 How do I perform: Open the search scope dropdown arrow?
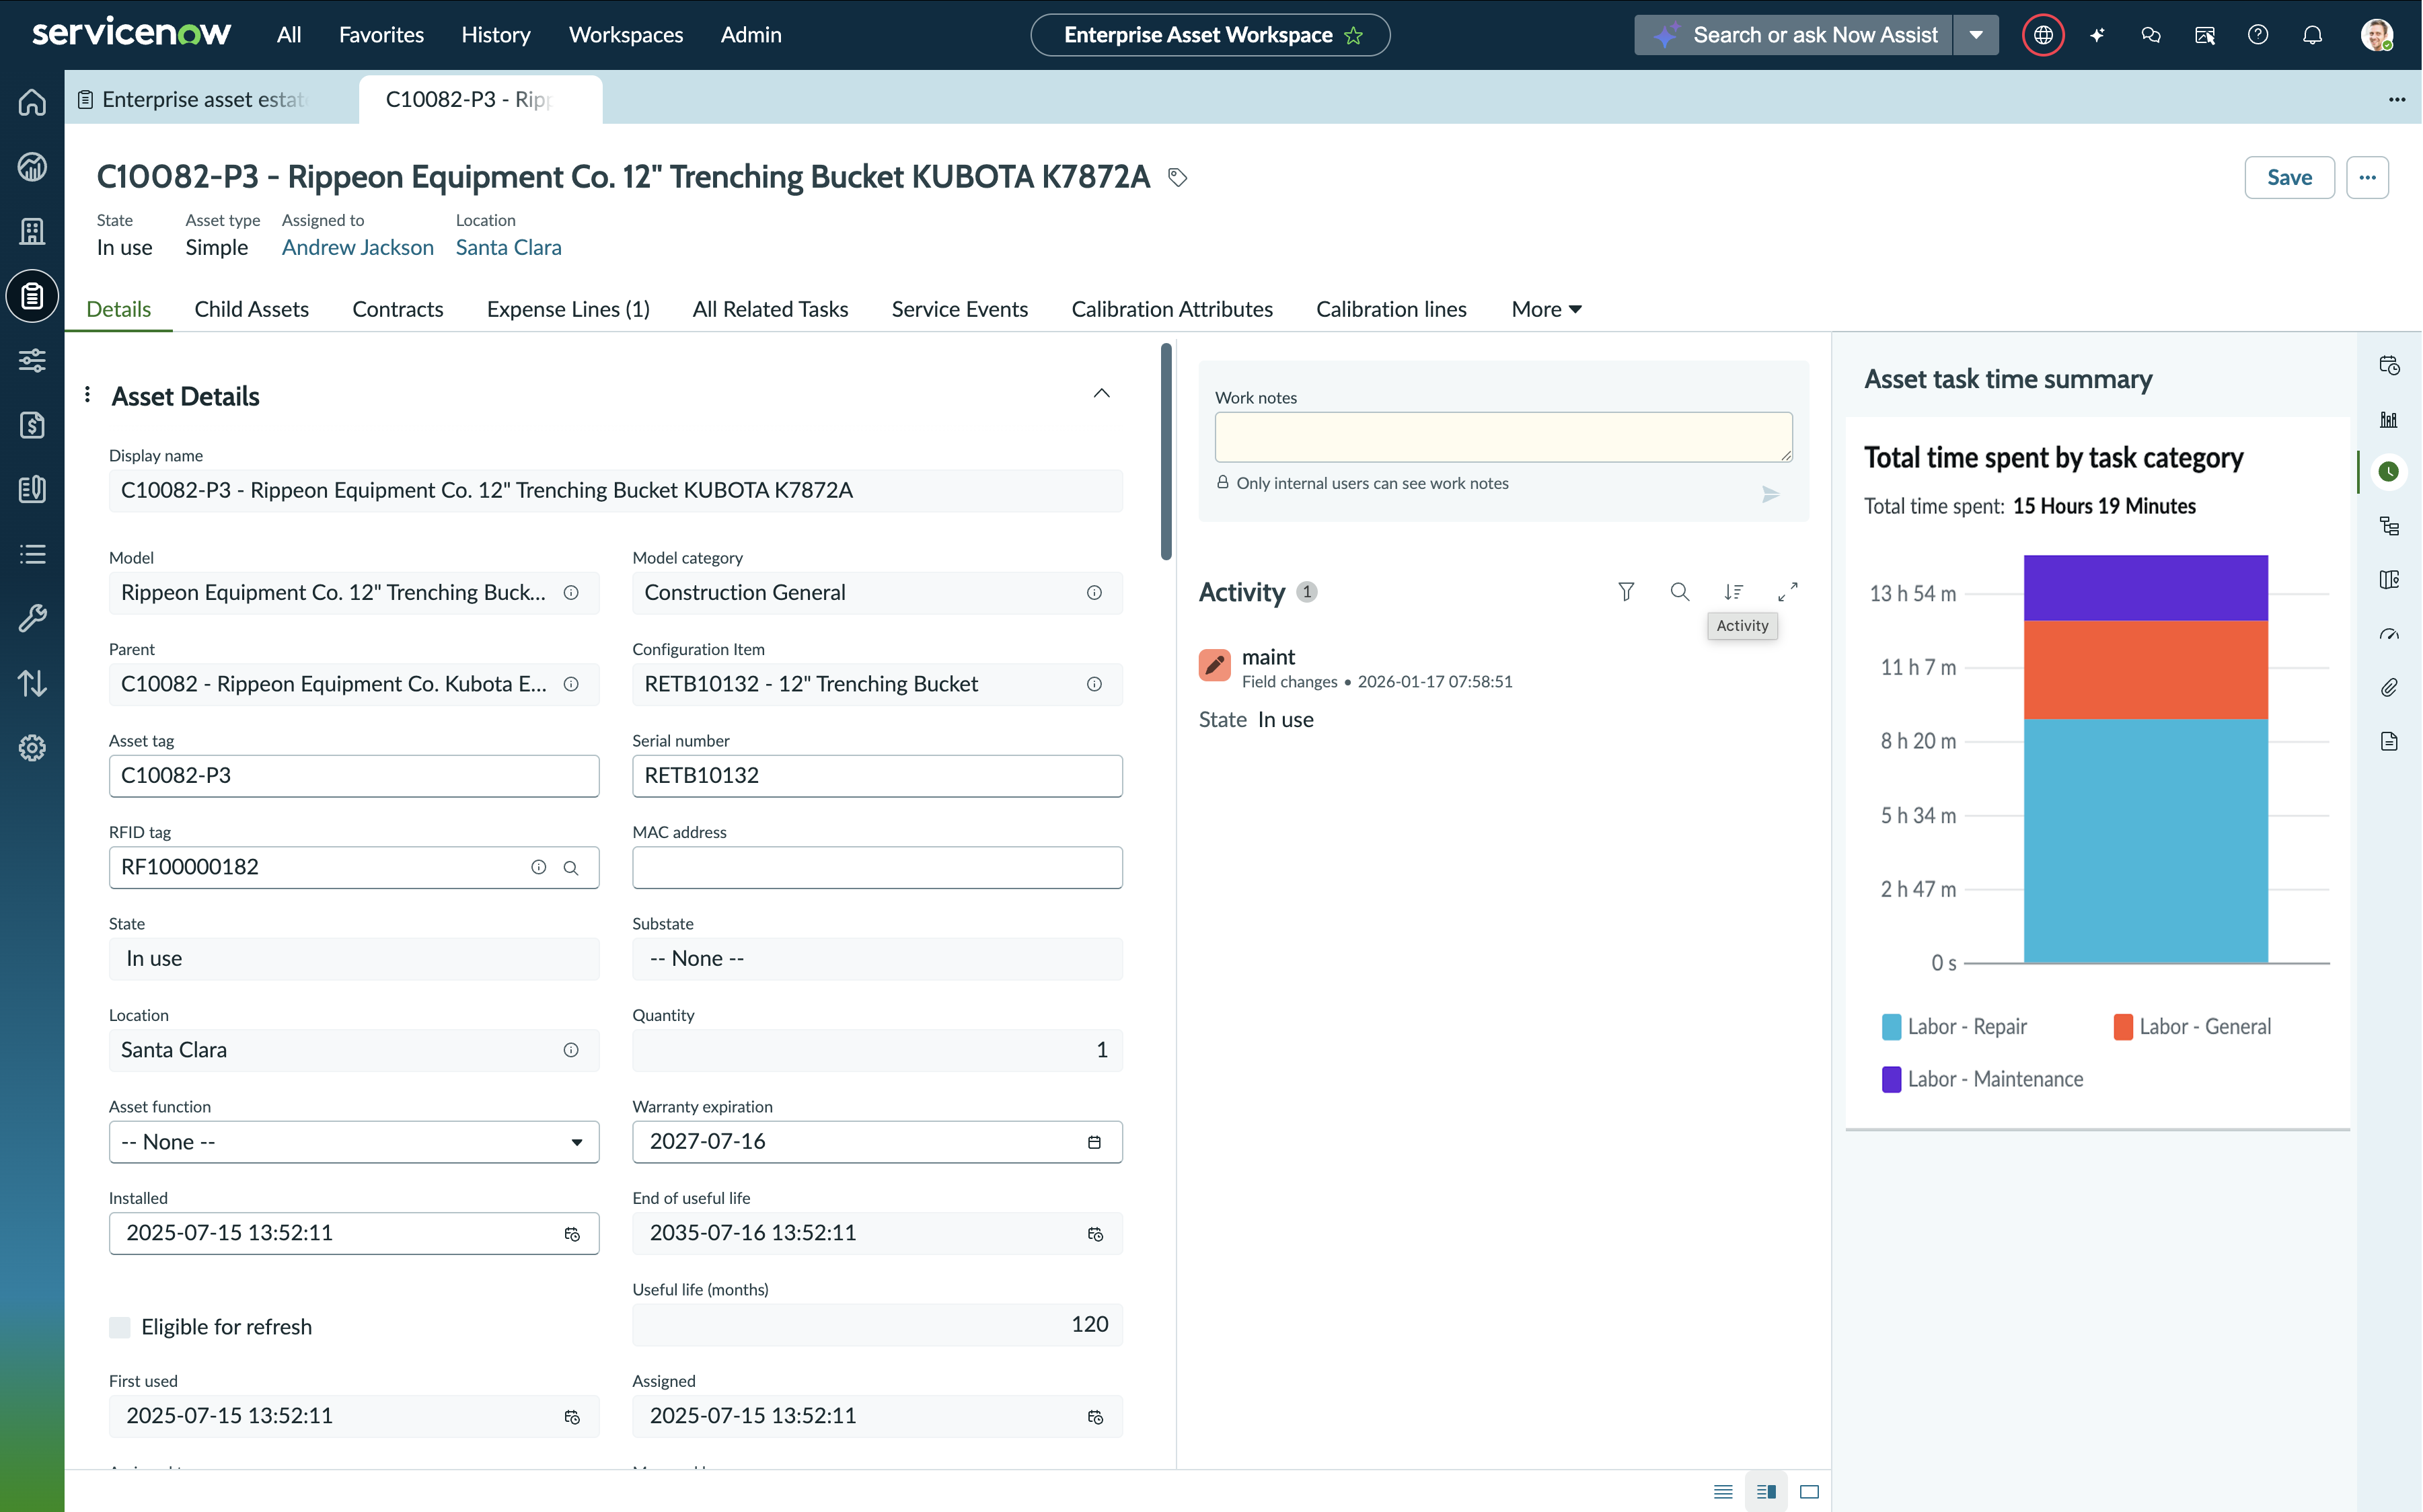pyautogui.click(x=1976, y=35)
